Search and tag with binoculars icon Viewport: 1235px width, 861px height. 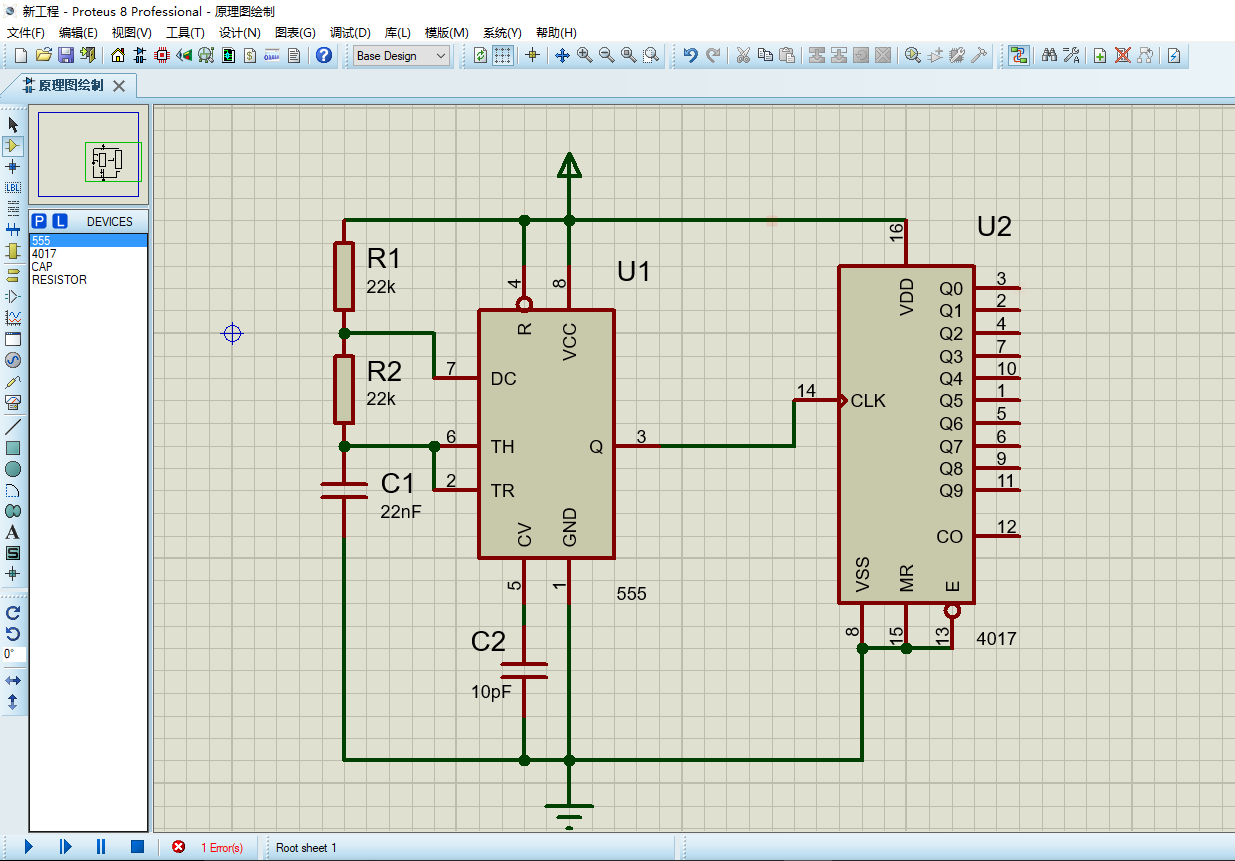click(x=1049, y=56)
